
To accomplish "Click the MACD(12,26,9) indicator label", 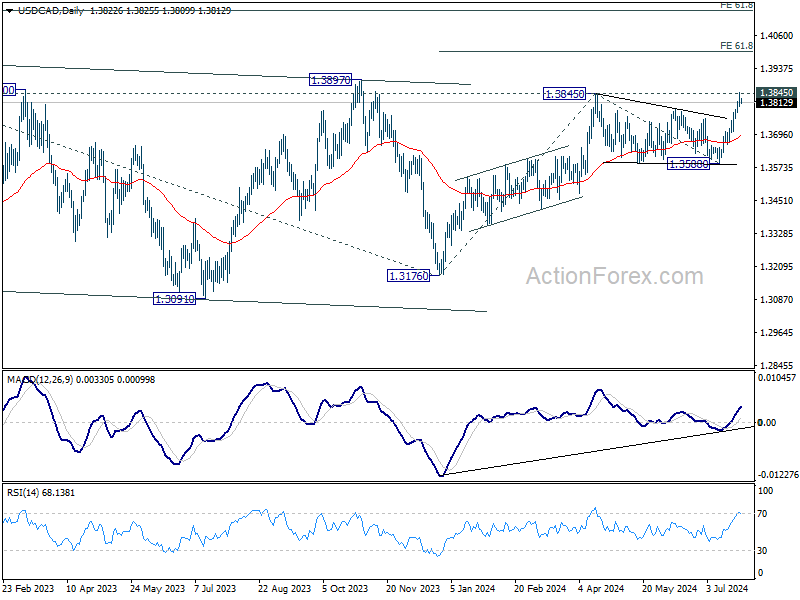I will 40,380.
